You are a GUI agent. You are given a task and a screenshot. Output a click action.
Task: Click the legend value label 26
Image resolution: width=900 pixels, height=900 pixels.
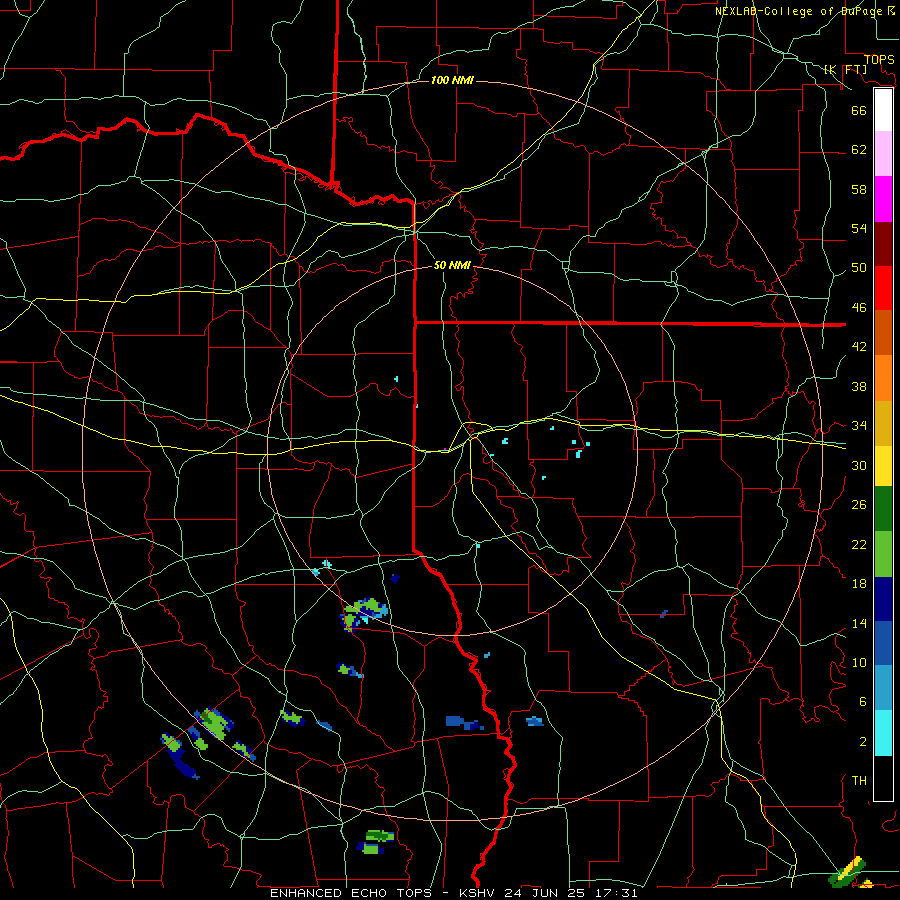[x=859, y=505]
